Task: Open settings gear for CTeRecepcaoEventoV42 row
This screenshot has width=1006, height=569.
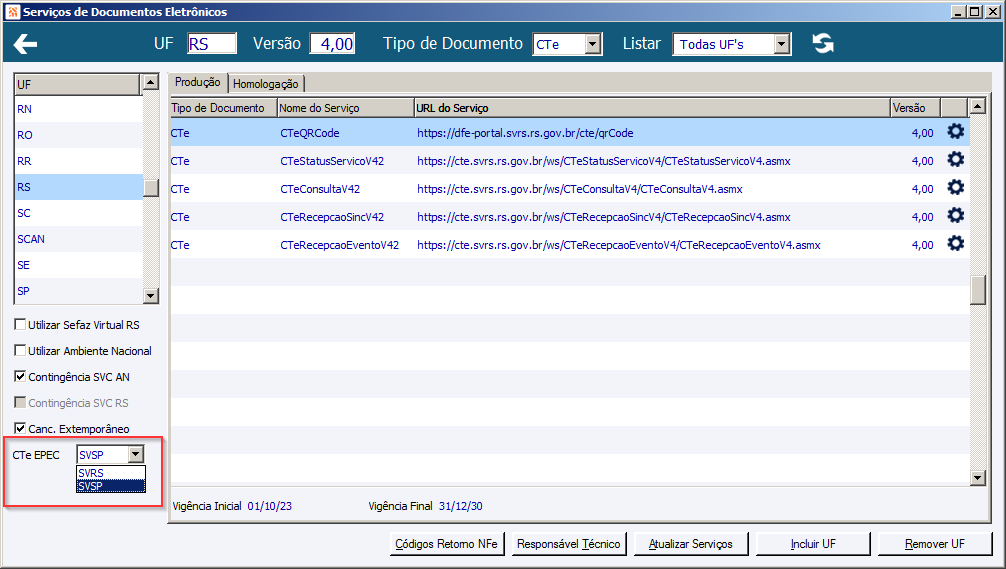Action: (955, 244)
